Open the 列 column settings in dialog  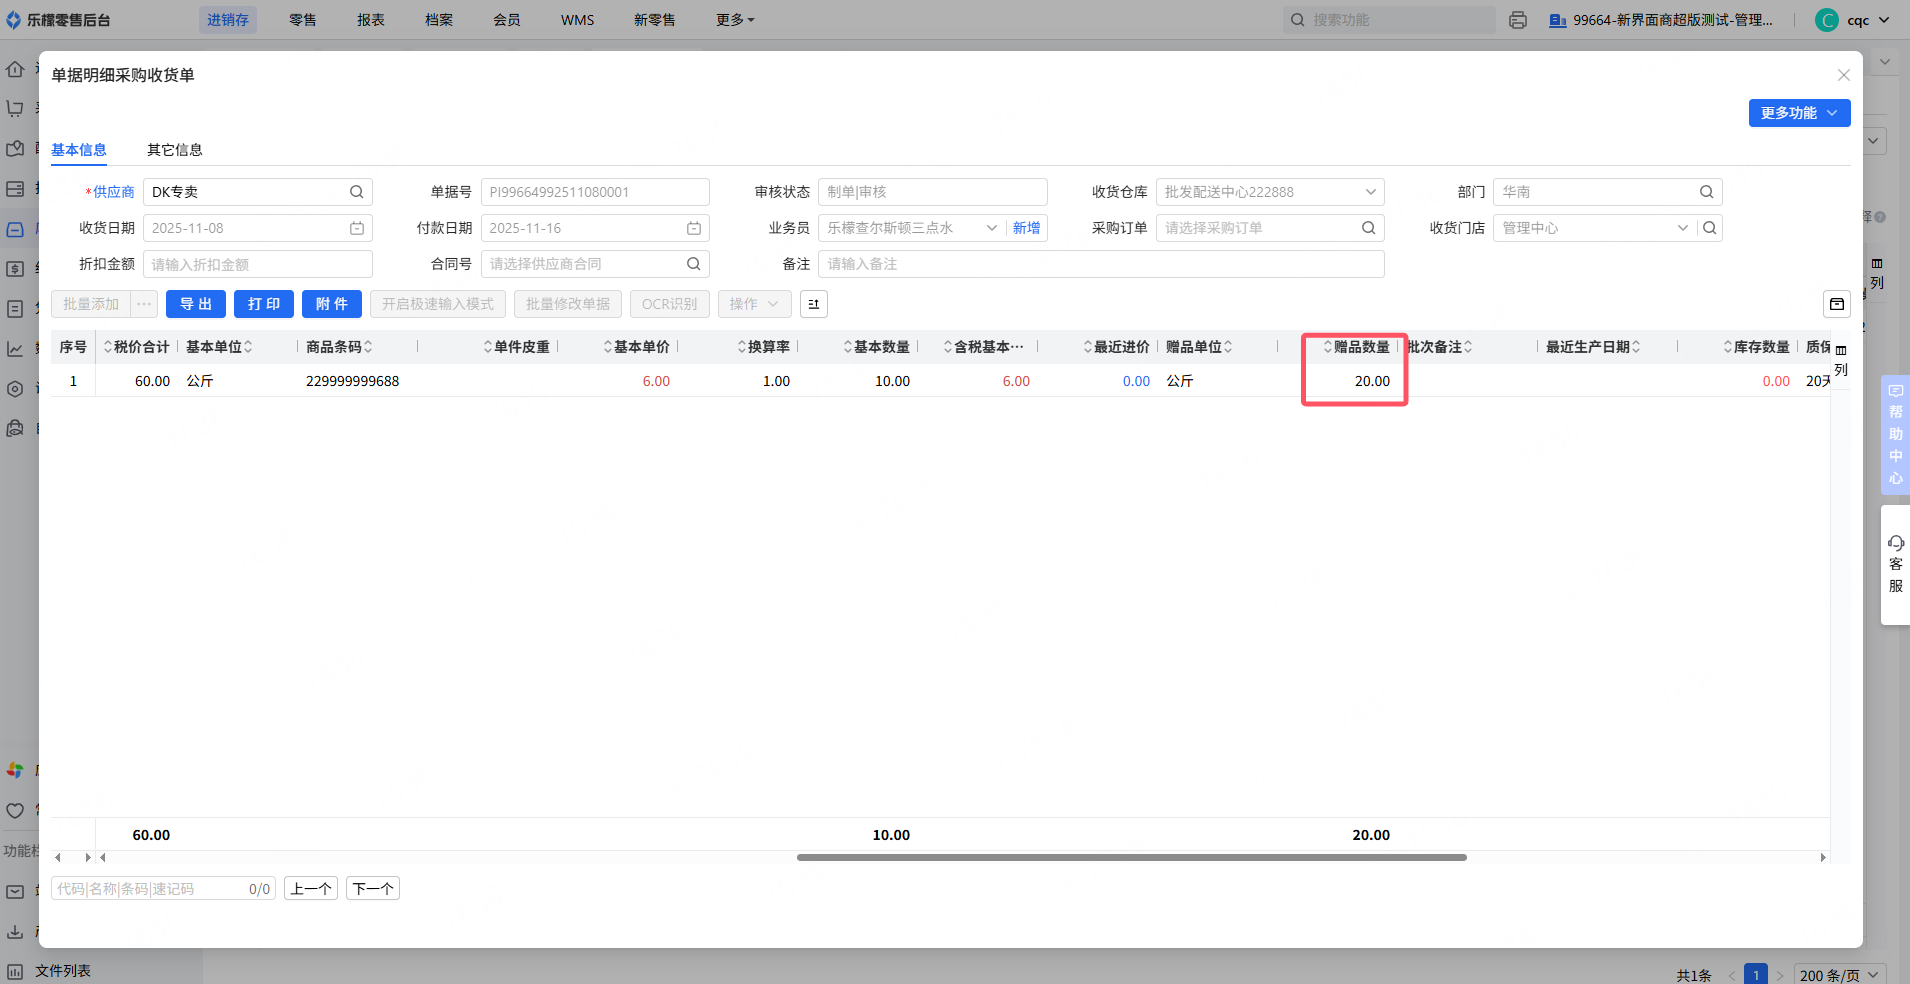coord(1841,361)
